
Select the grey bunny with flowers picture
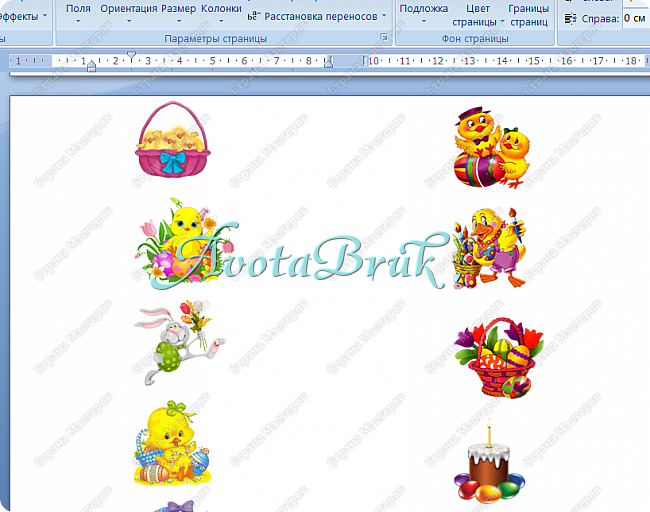tap(180, 342)
